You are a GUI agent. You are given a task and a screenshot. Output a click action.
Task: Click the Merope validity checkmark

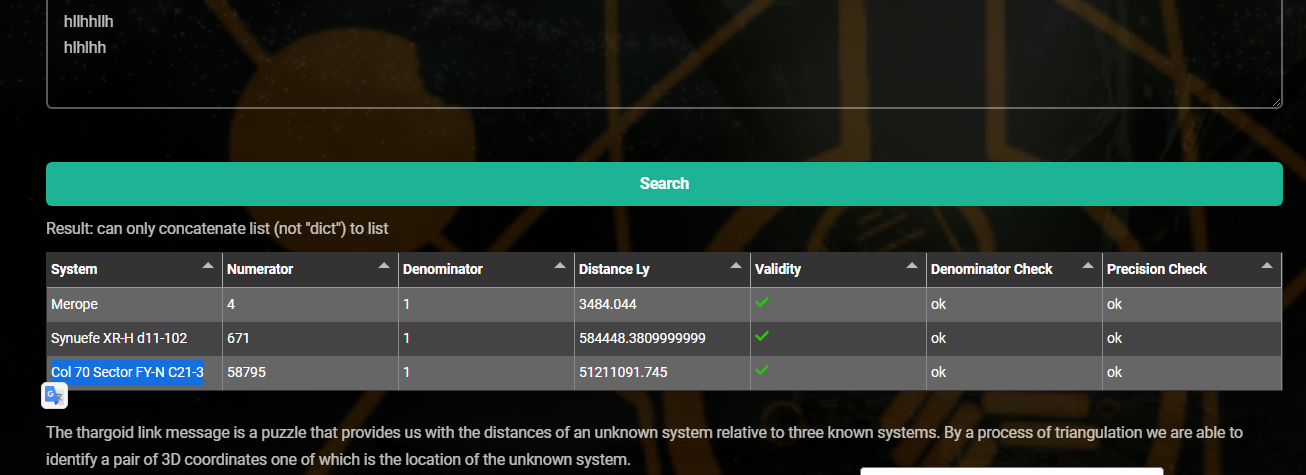point(762,302)
